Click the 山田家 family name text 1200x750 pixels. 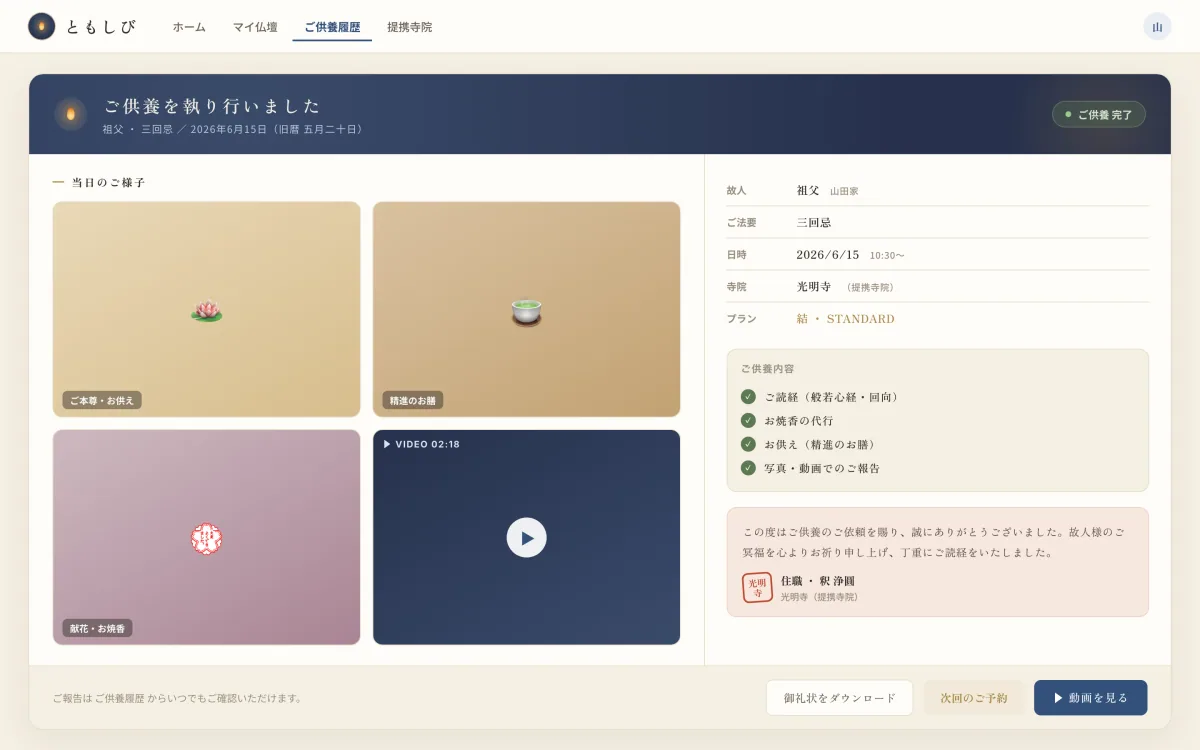844,190
